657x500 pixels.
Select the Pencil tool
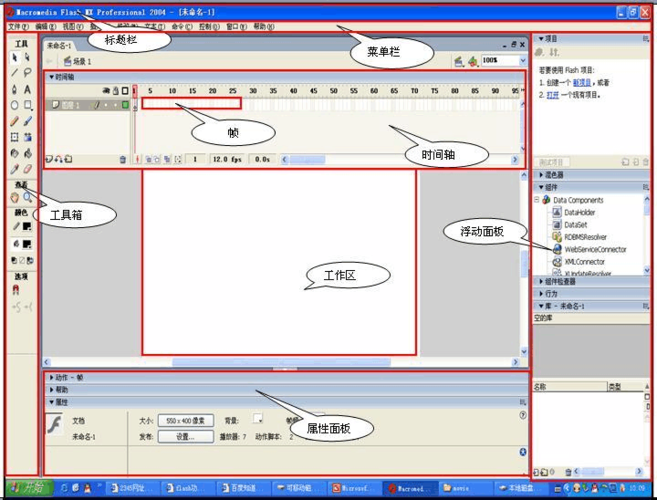click(15, 121)
